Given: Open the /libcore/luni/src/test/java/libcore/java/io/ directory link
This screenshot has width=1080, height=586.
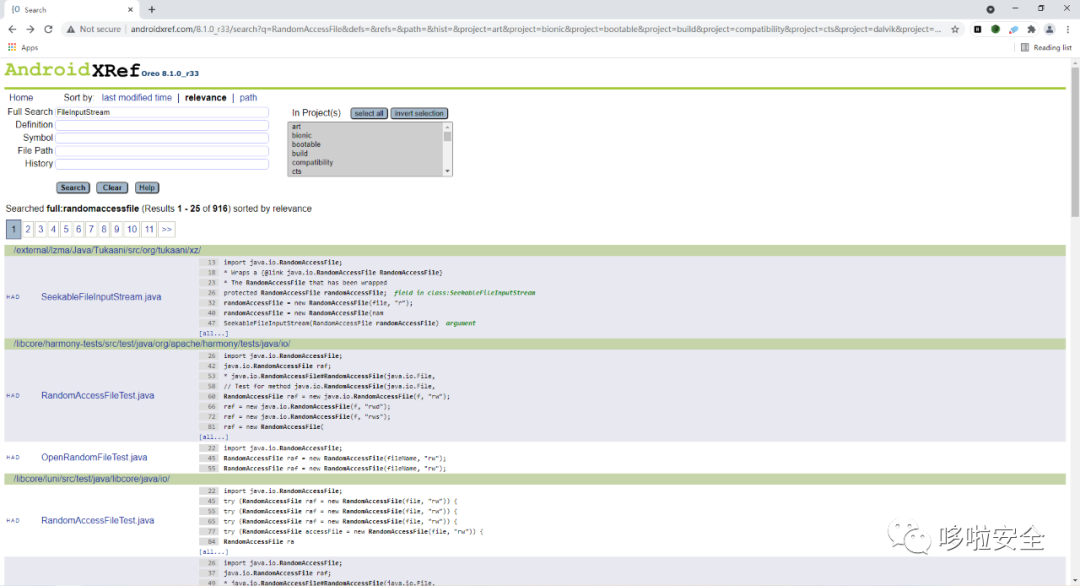Looking at the screenshot, I should click(x=92, y=479).
